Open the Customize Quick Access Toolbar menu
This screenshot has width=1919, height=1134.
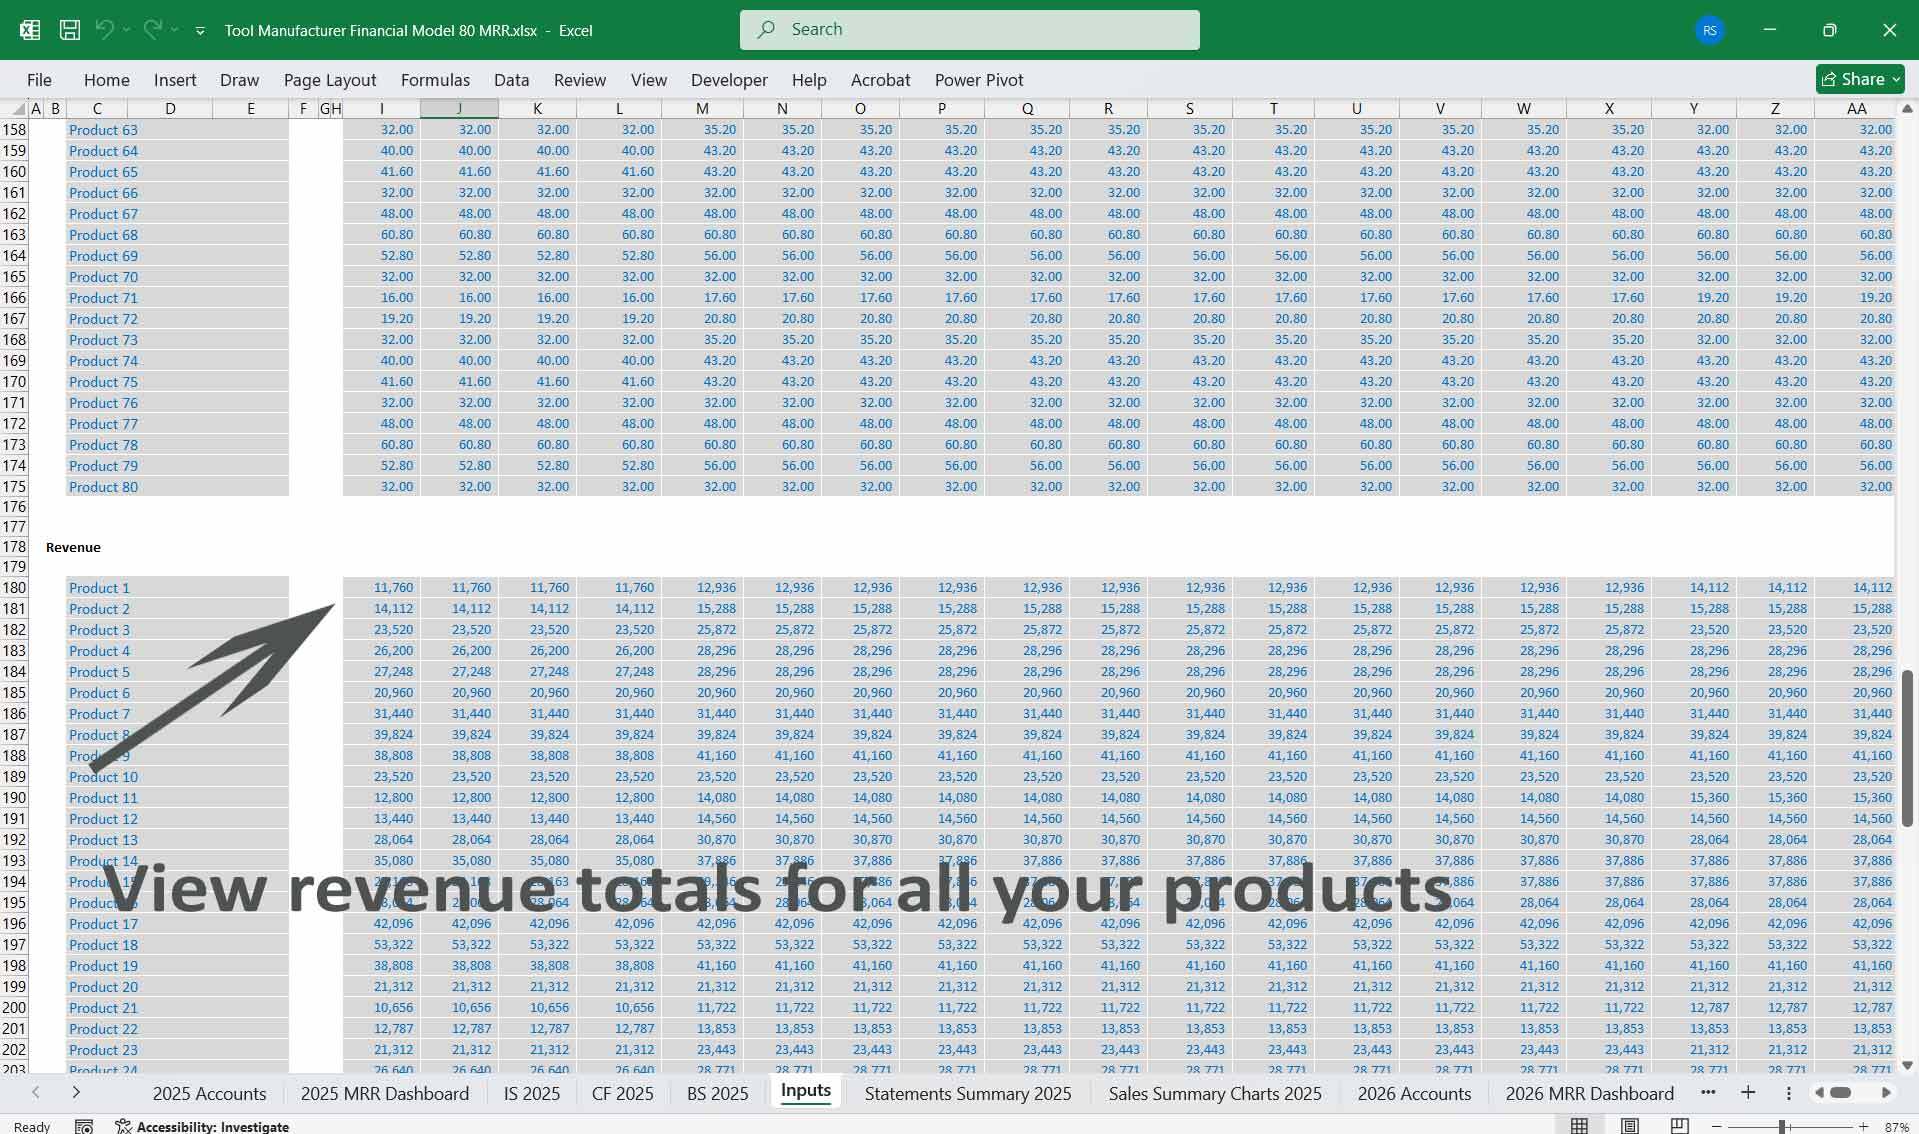click(x=203, y=29)
